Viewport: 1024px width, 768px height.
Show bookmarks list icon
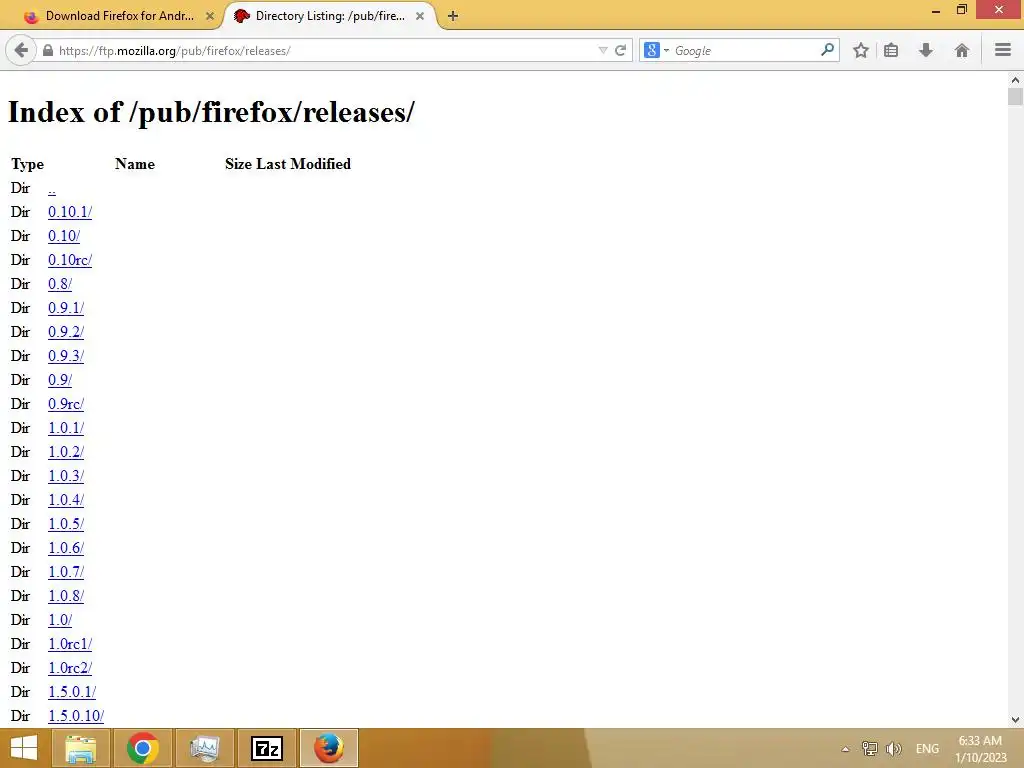click(891, 50)
